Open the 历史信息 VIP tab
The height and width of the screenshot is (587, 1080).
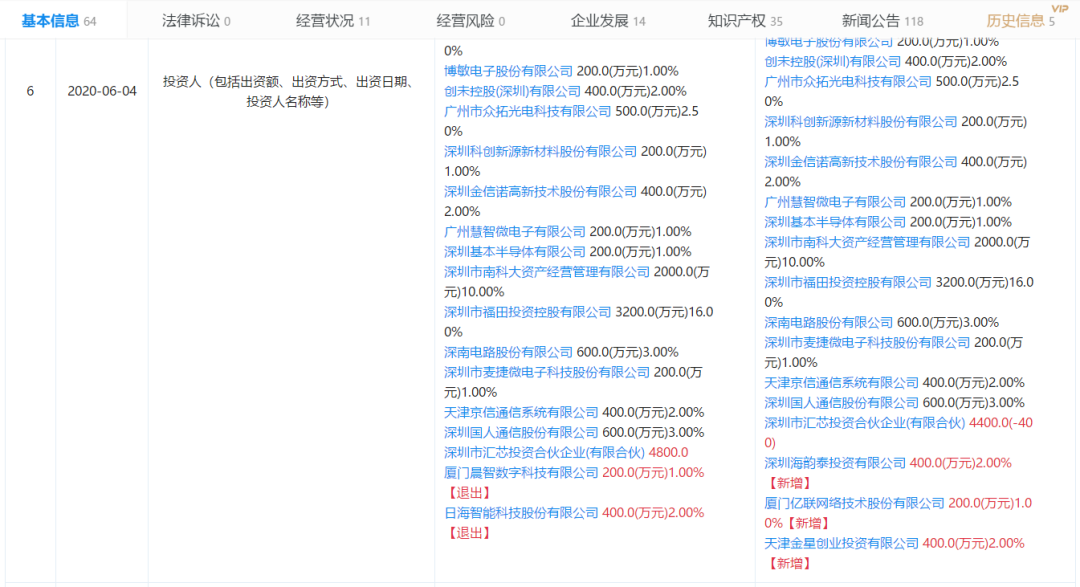pyautogui.click(x=1021, y=21)
